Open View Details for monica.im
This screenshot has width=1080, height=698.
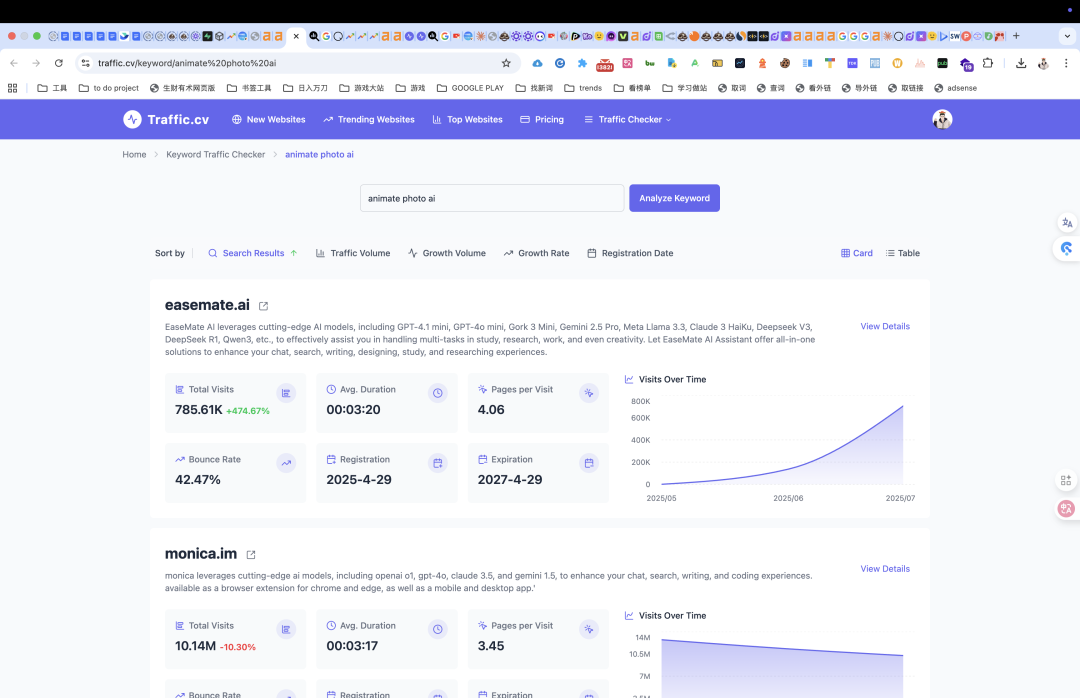885,568
